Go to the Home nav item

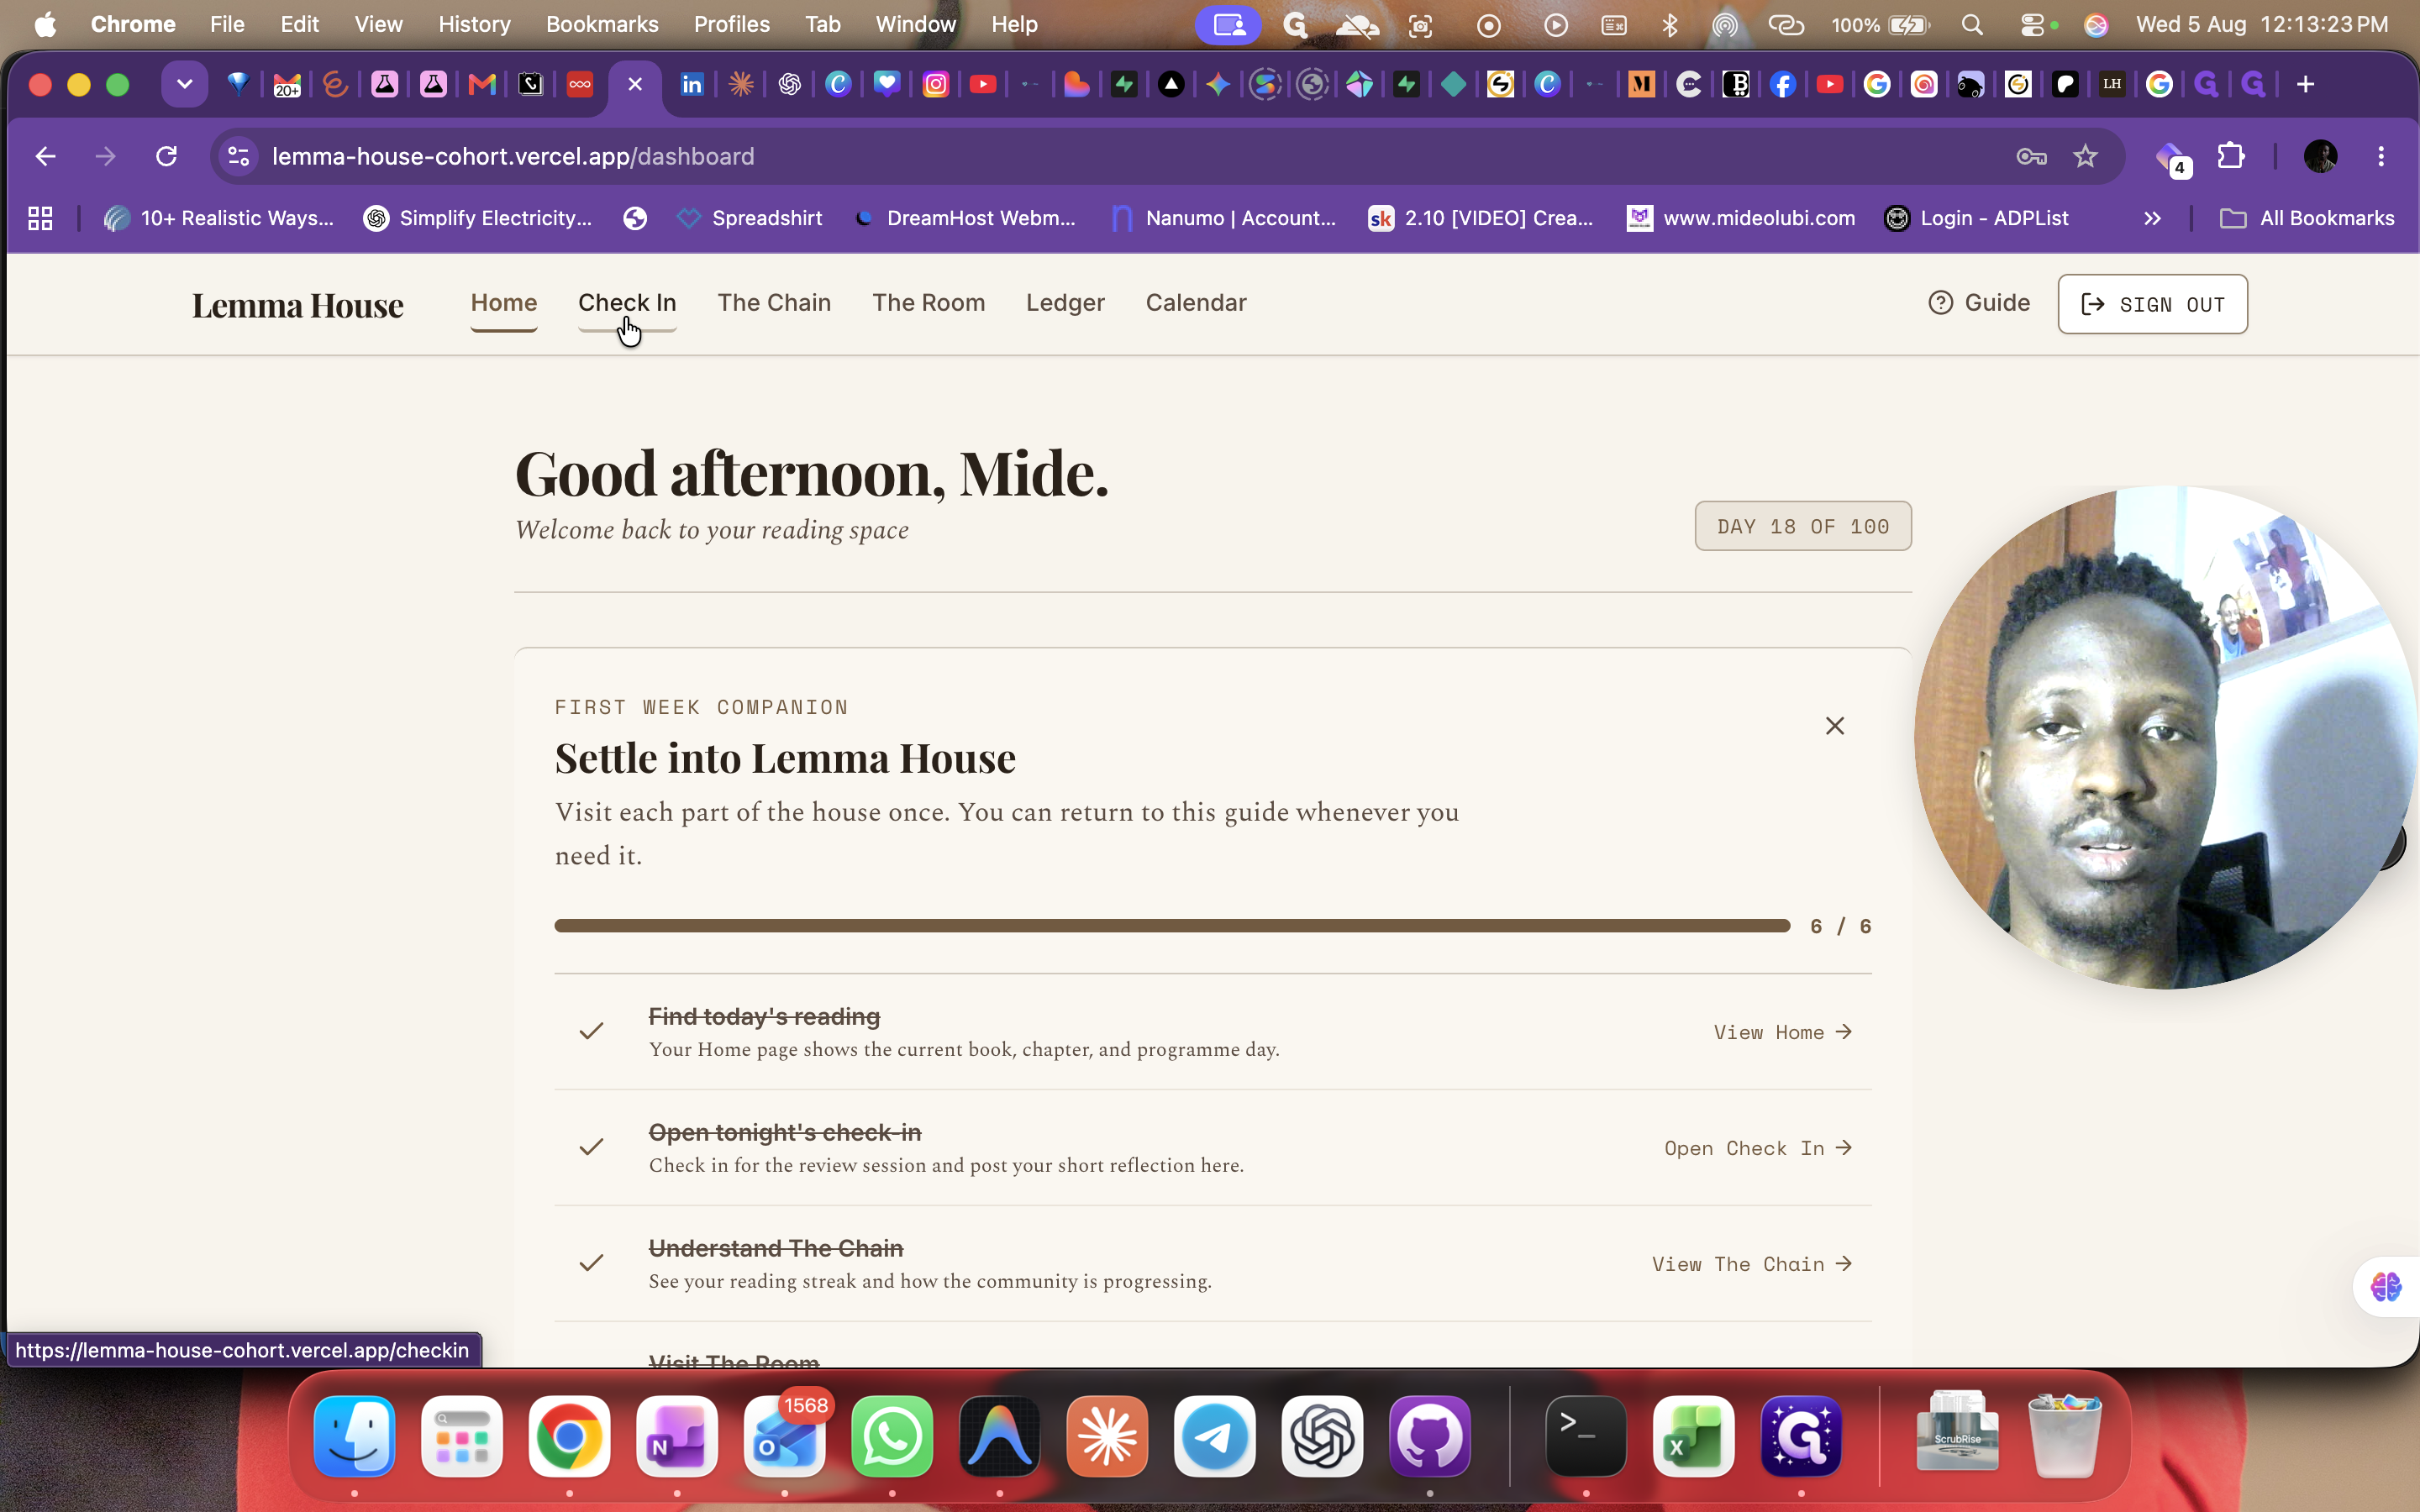point(504,303)
